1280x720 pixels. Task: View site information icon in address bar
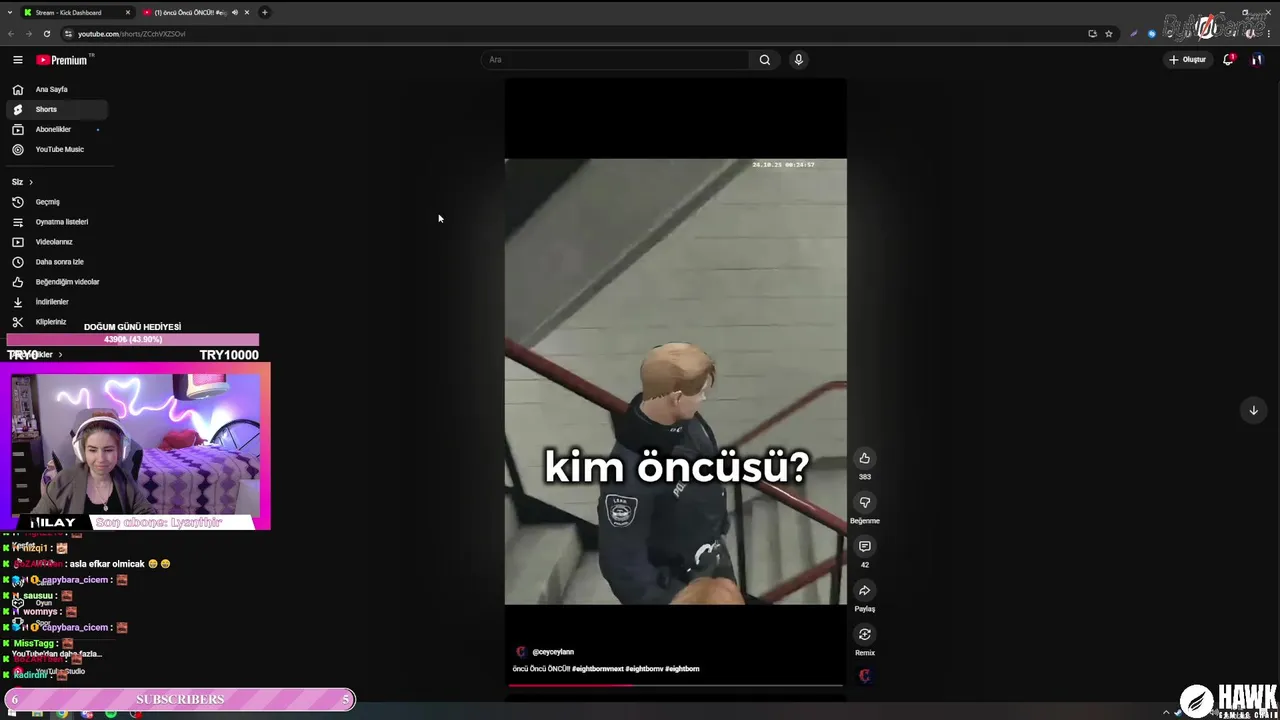[68, 34]
